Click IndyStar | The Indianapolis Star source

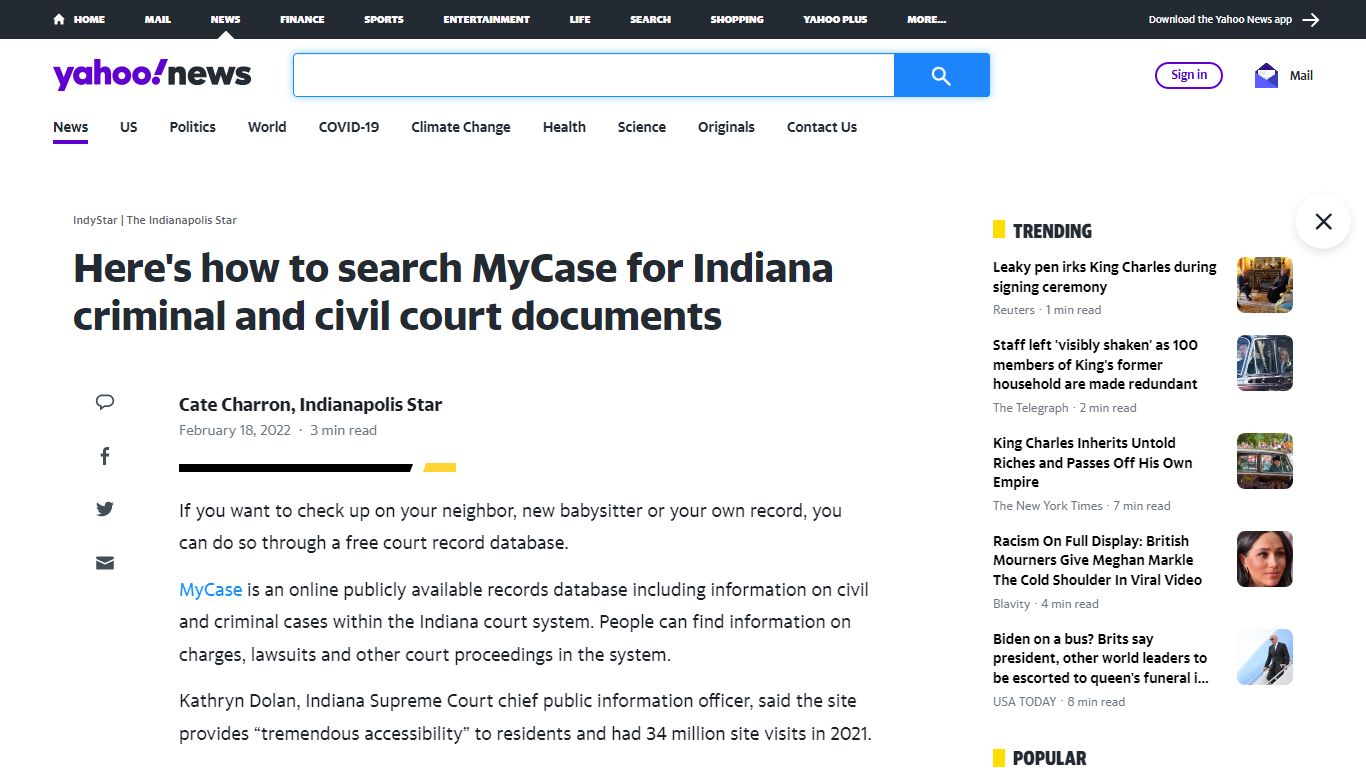point(155,220)
